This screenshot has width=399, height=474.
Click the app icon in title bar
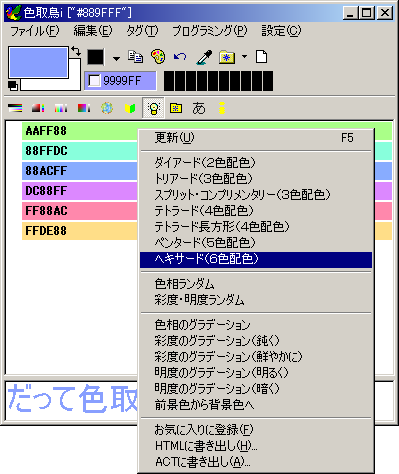tap(14, 13)
